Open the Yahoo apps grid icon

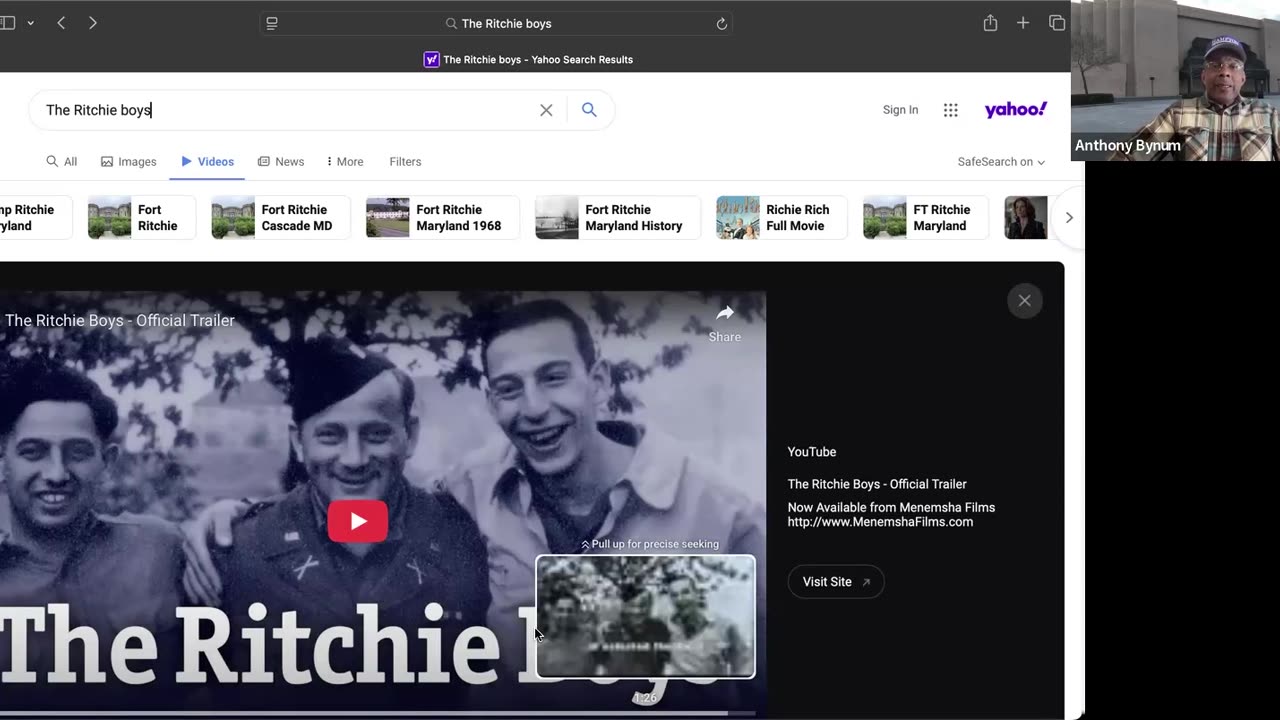point(950,110)
